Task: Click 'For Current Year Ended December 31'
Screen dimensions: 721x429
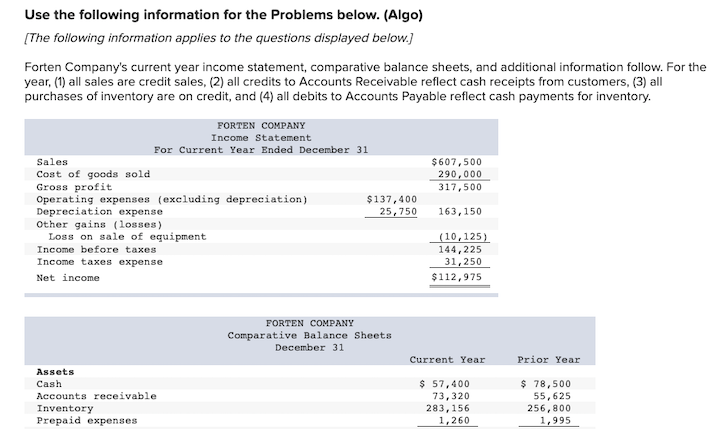Action: (x=261, y=150)
